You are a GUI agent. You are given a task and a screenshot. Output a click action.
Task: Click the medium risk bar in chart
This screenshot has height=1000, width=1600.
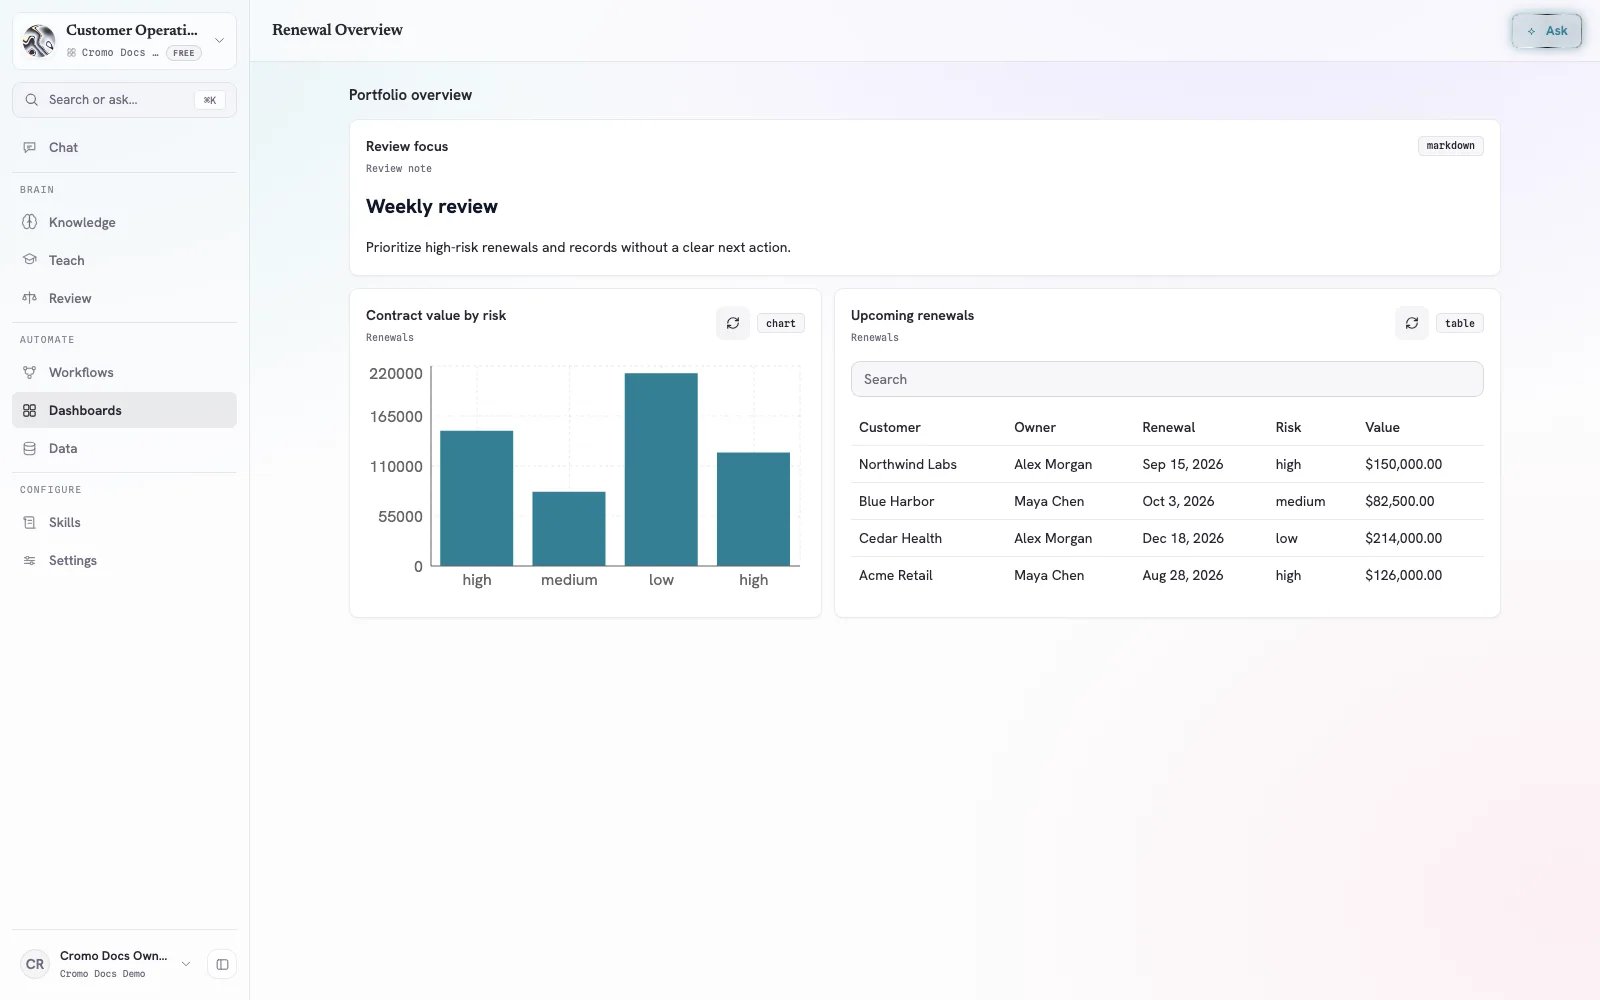click(569, 528)
